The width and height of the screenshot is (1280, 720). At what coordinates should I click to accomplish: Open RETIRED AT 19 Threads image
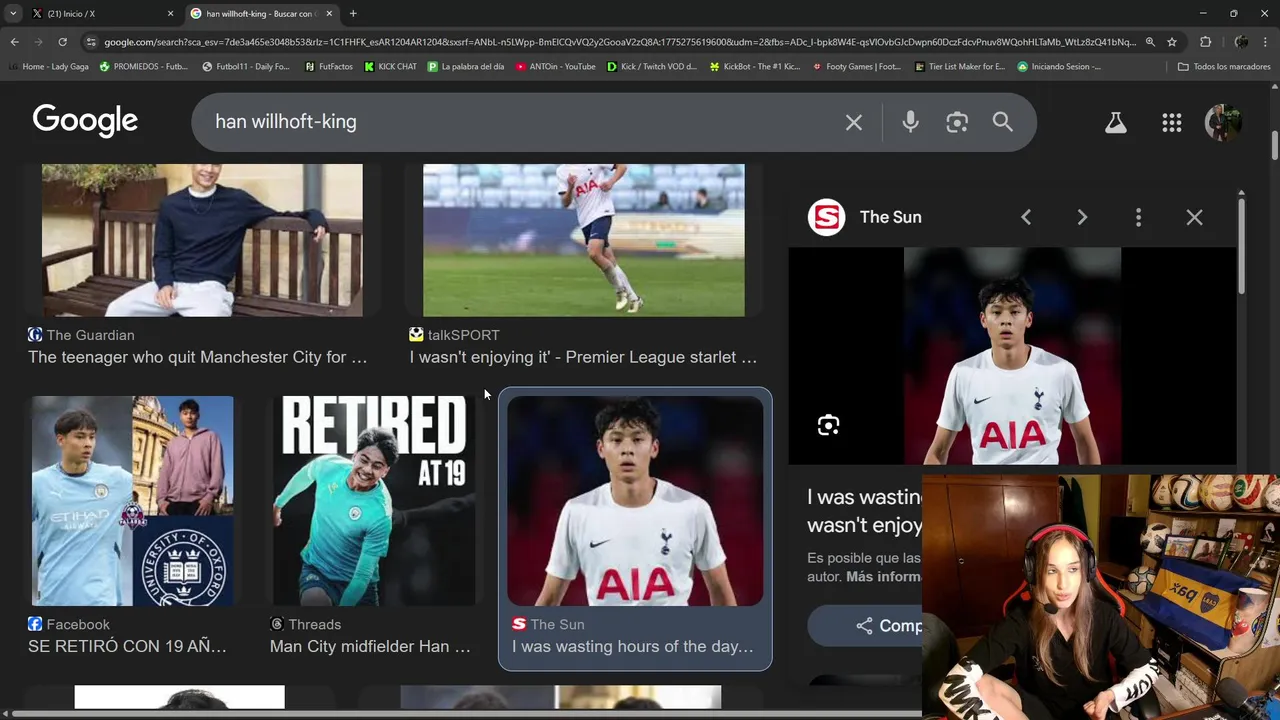tap(374, 501)
